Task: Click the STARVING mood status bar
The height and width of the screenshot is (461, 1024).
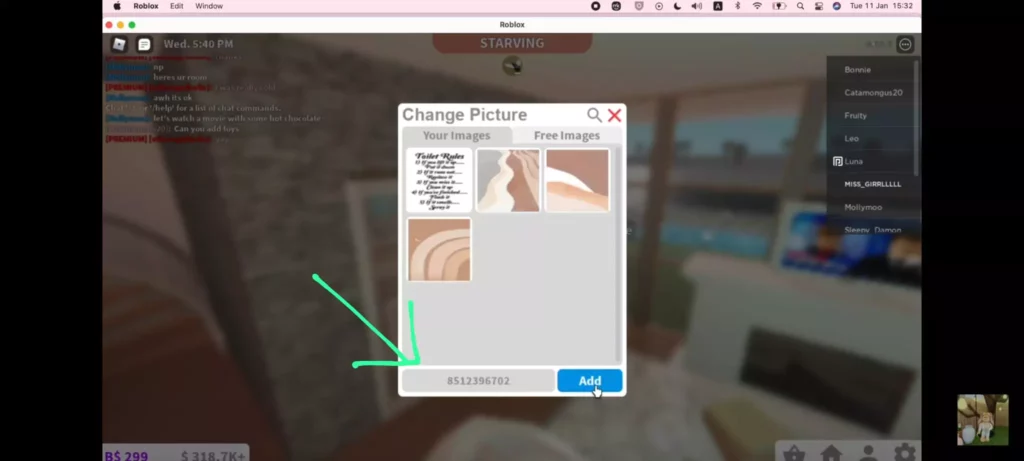Action: pos(512,43)
